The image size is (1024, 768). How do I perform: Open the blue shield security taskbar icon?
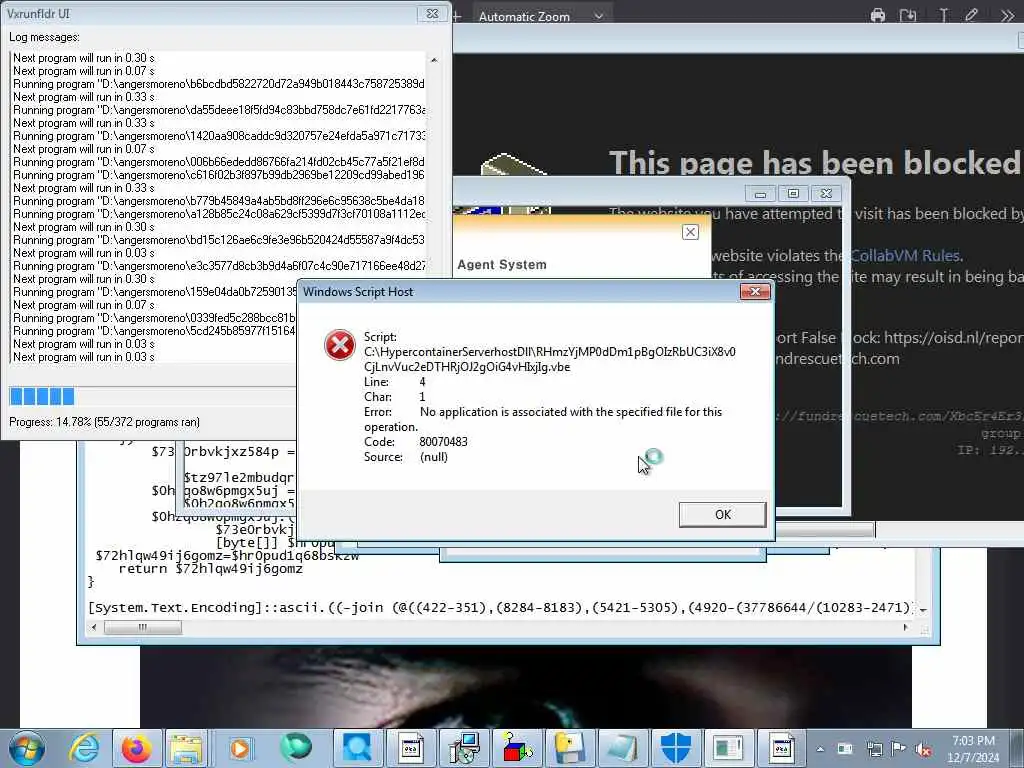point(676,748)
